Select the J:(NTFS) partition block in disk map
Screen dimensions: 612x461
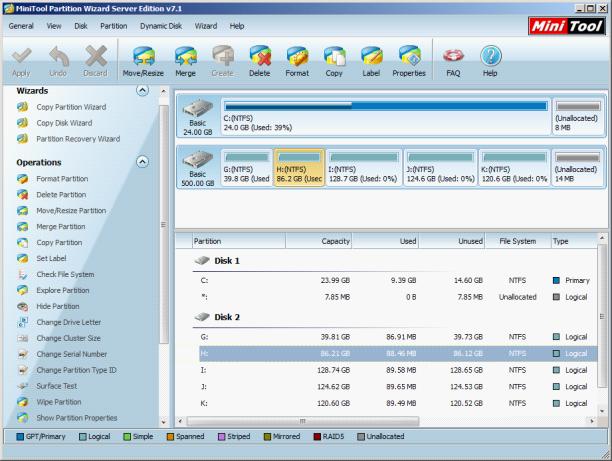point(440,167)
